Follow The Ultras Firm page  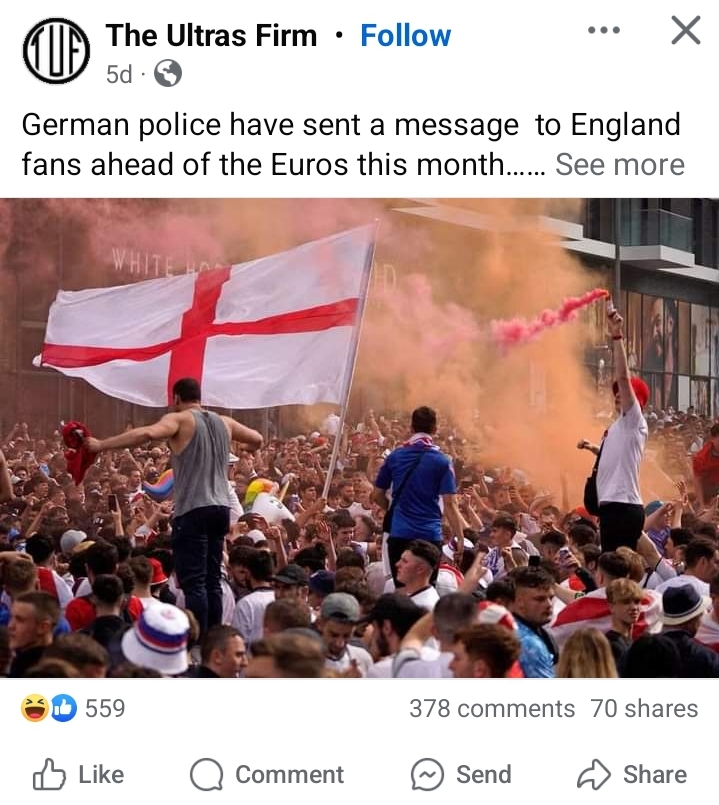pyautogui.click(x=406, y=35)
